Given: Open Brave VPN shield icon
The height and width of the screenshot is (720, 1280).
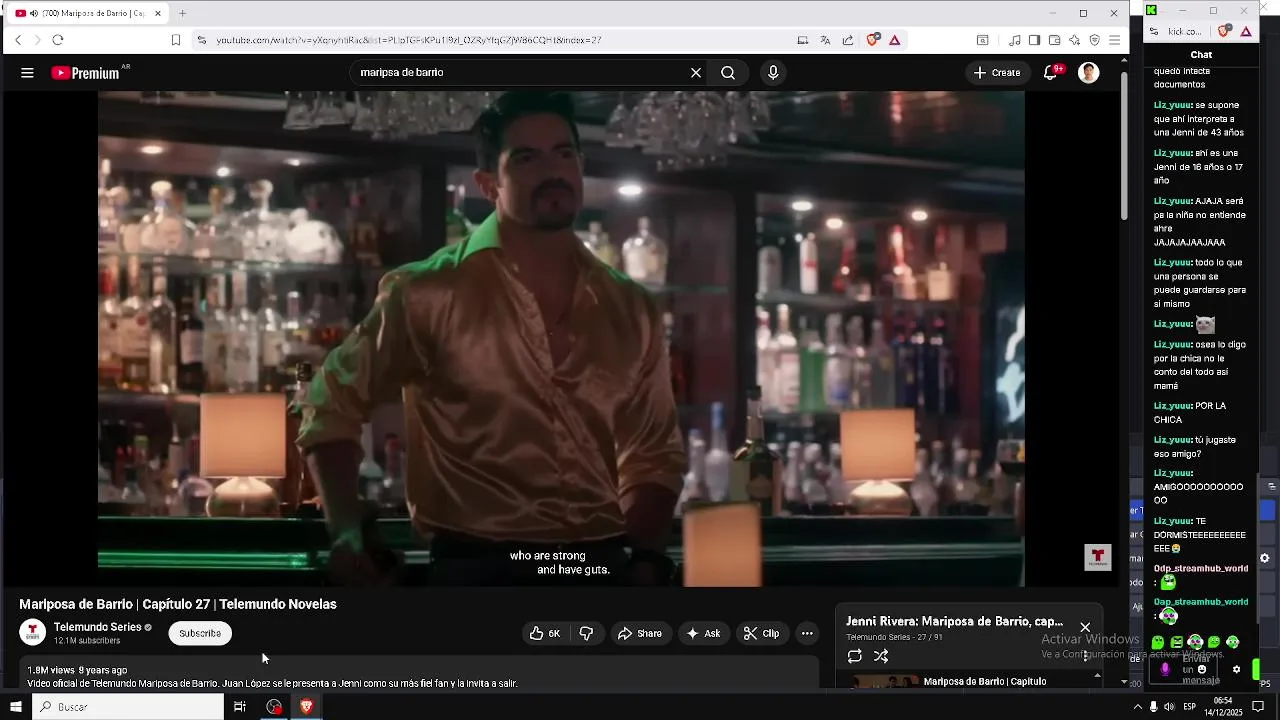Looking at the screenshot, I should pyautogui.click(x=1094, y=40).
